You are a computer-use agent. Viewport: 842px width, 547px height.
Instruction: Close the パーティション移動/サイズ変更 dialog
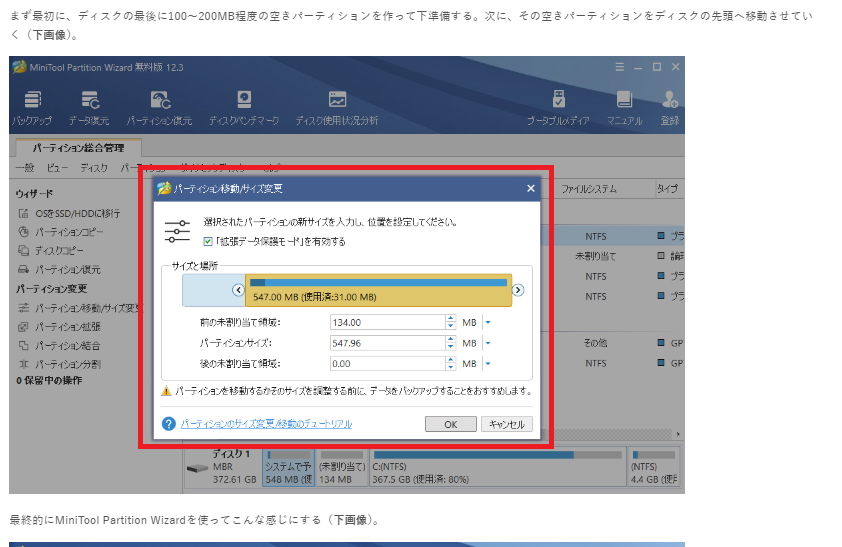(x=531, y=188)
